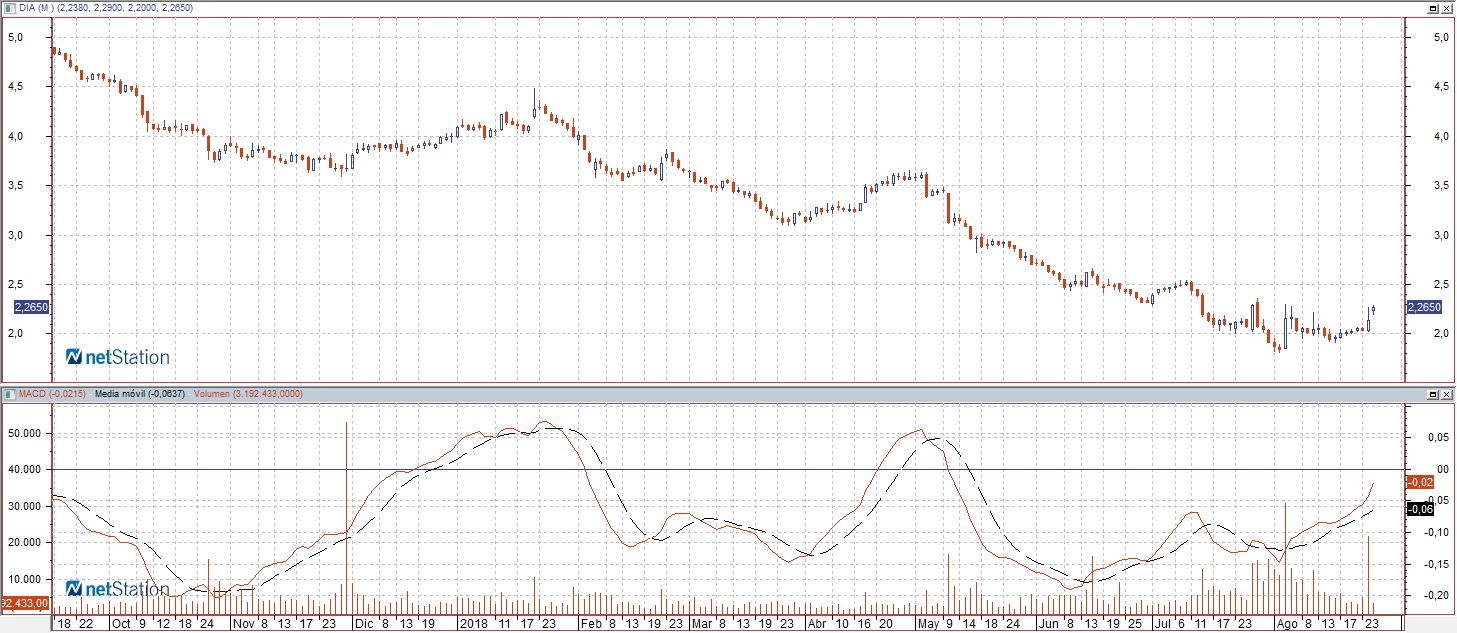This screenshot has height=633, width=1457.
Task: Click the Ago label on the time axis
Action: (x=1286, y=623)
